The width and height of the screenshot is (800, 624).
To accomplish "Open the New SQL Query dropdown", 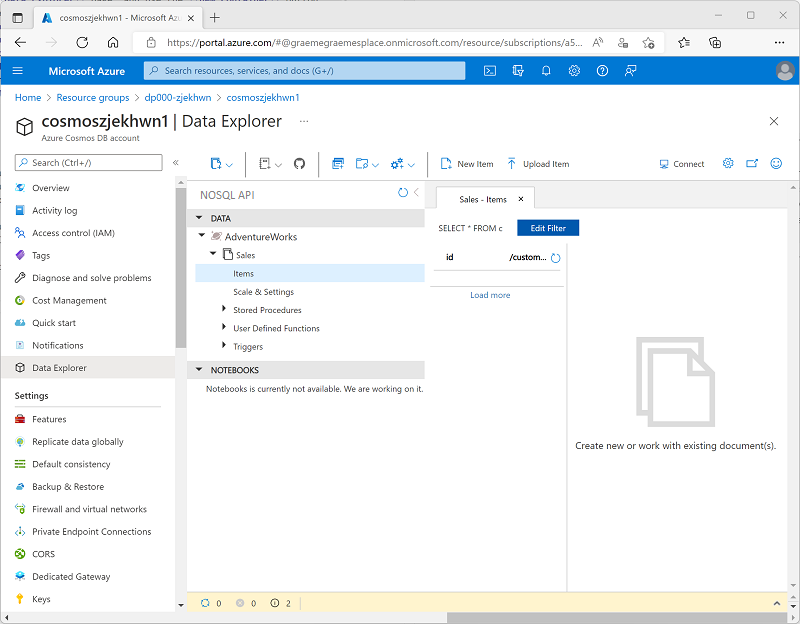I will (221, 164).
